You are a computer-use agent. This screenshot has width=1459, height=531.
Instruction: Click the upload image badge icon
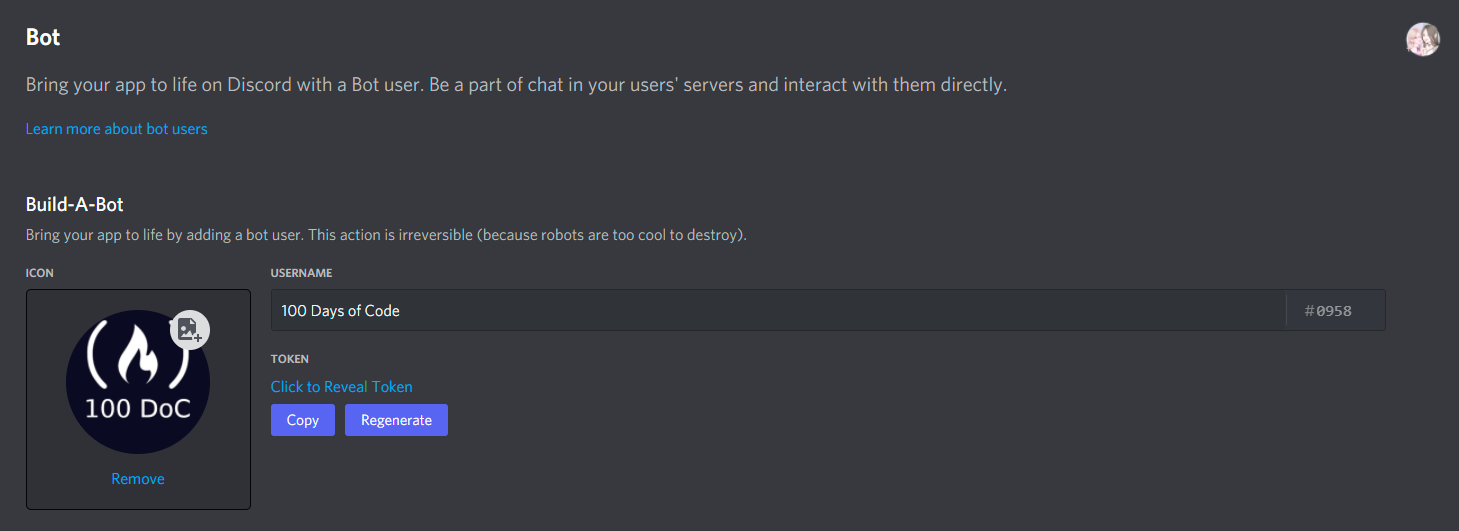(190, 329)
